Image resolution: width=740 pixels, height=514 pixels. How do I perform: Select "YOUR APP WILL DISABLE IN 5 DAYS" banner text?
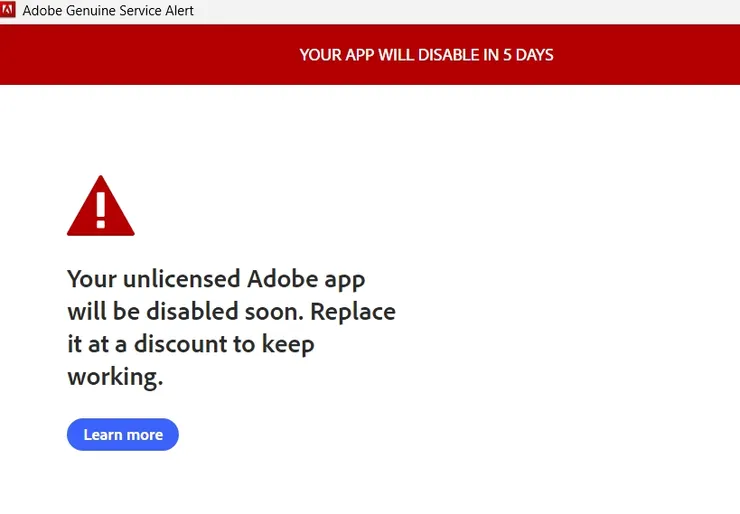(426, 55)
